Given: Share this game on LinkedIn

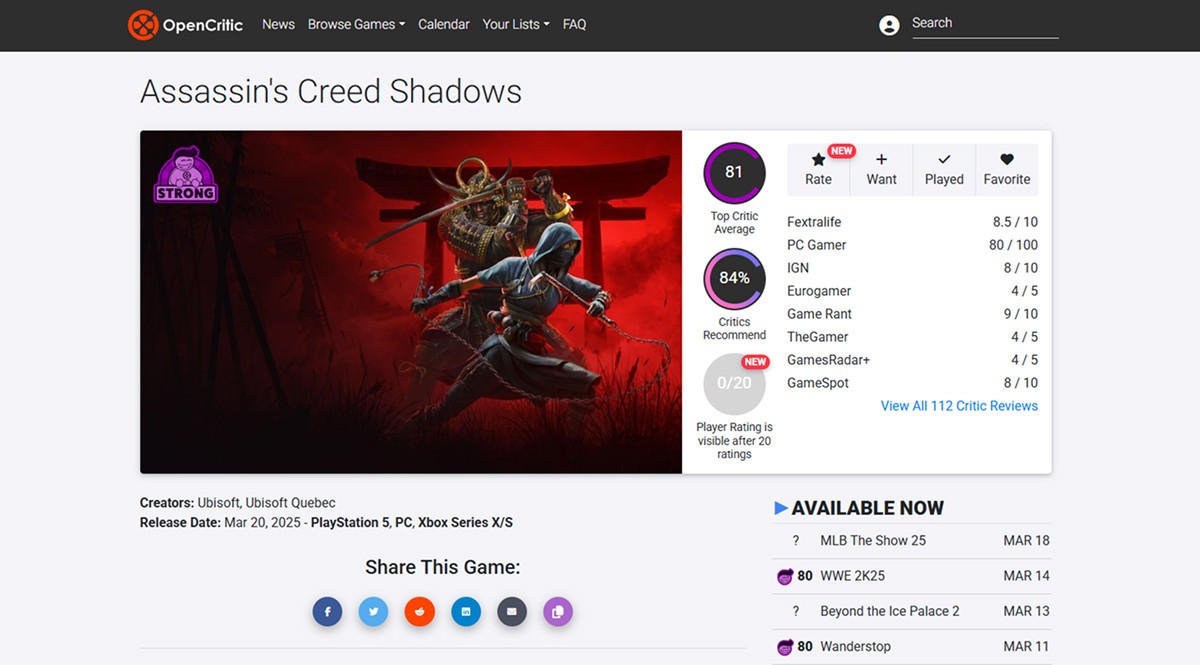Looking at the screenshot, I should 466,611.
